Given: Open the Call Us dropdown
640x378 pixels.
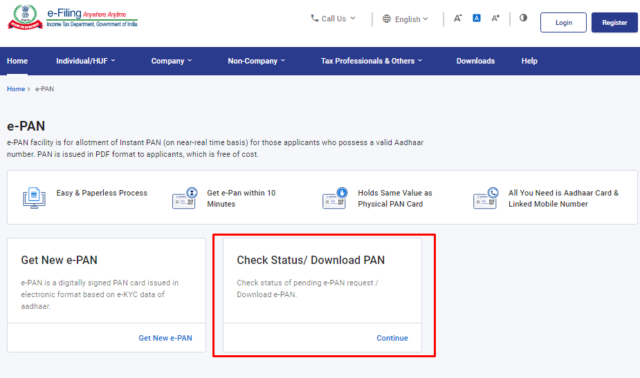Looking at the screenshot, I should [x=333, y=19].
